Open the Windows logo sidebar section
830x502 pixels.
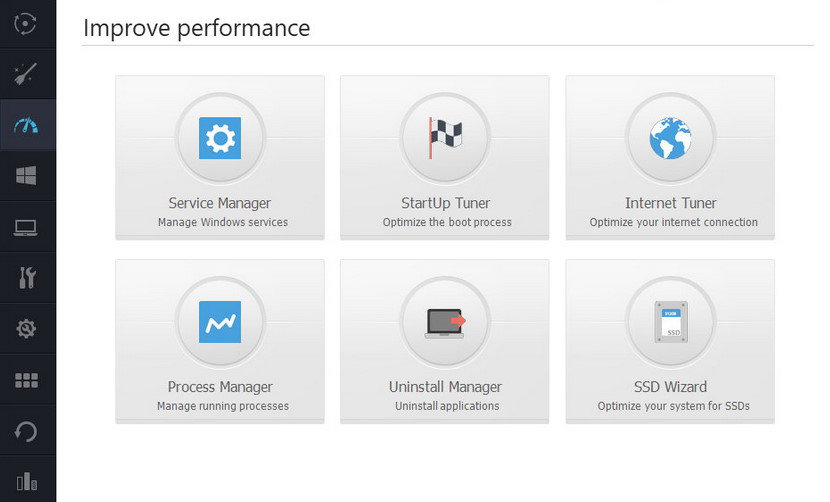pos(26,175)
